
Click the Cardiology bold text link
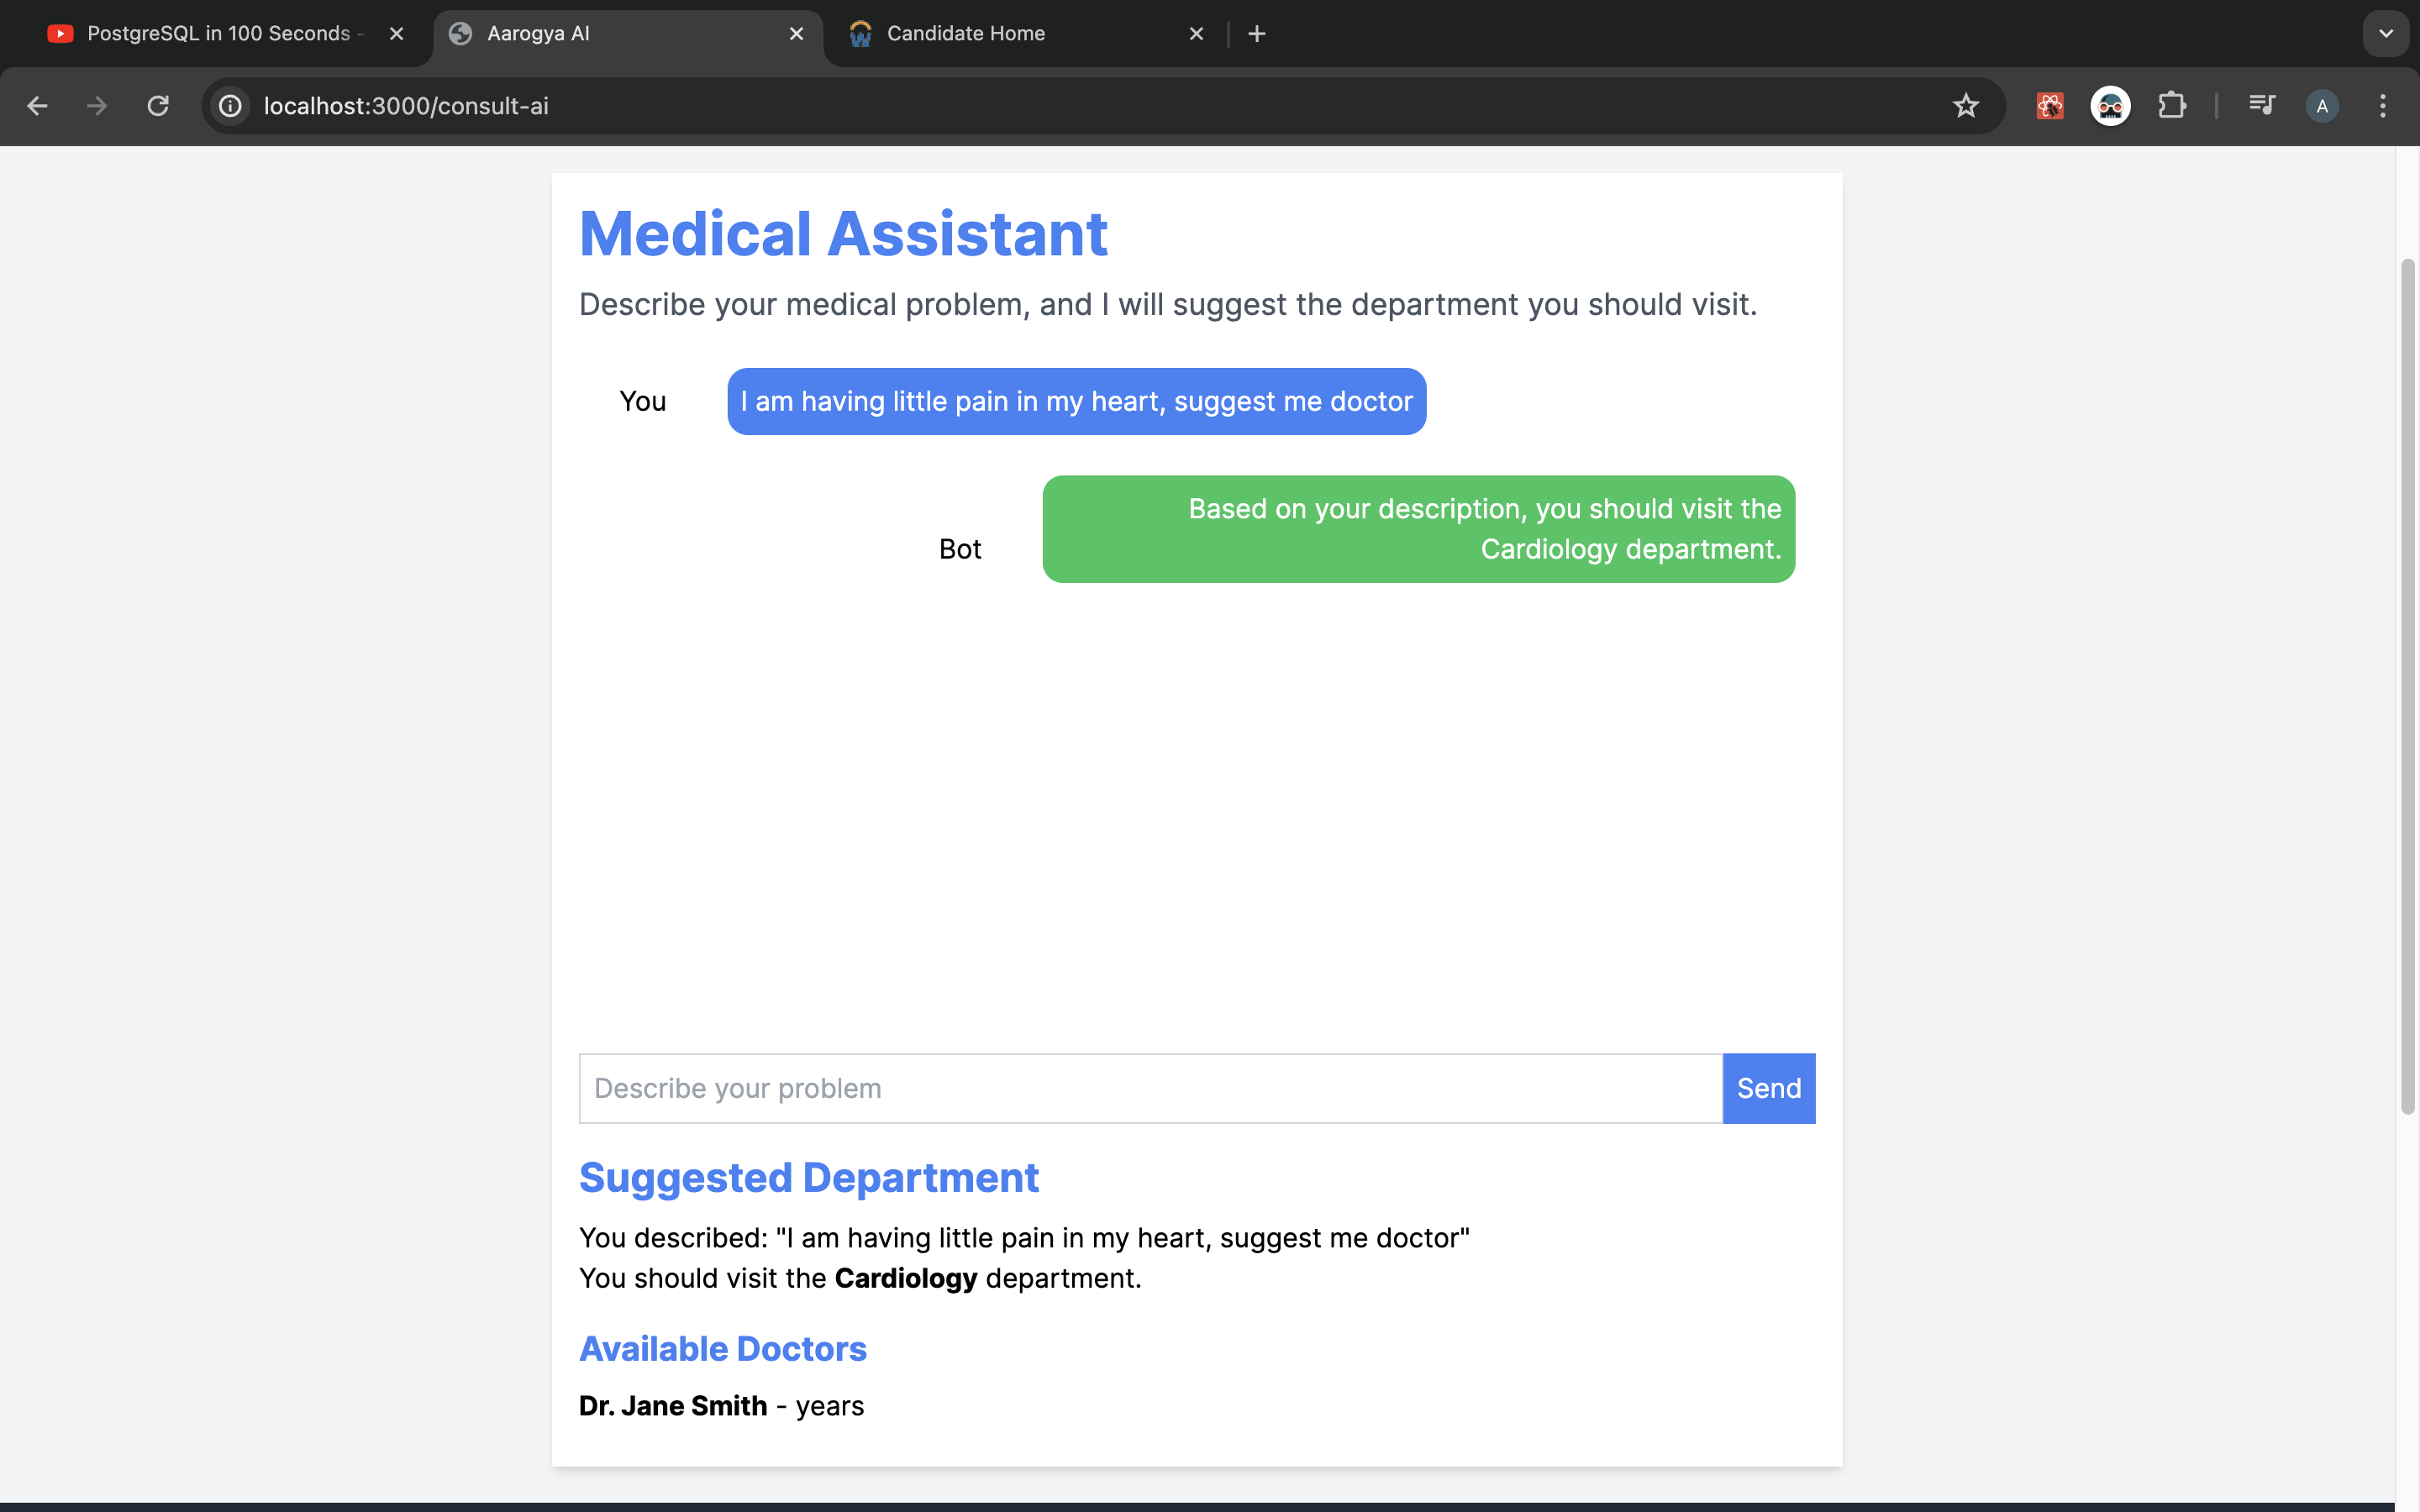(904, 1277)
